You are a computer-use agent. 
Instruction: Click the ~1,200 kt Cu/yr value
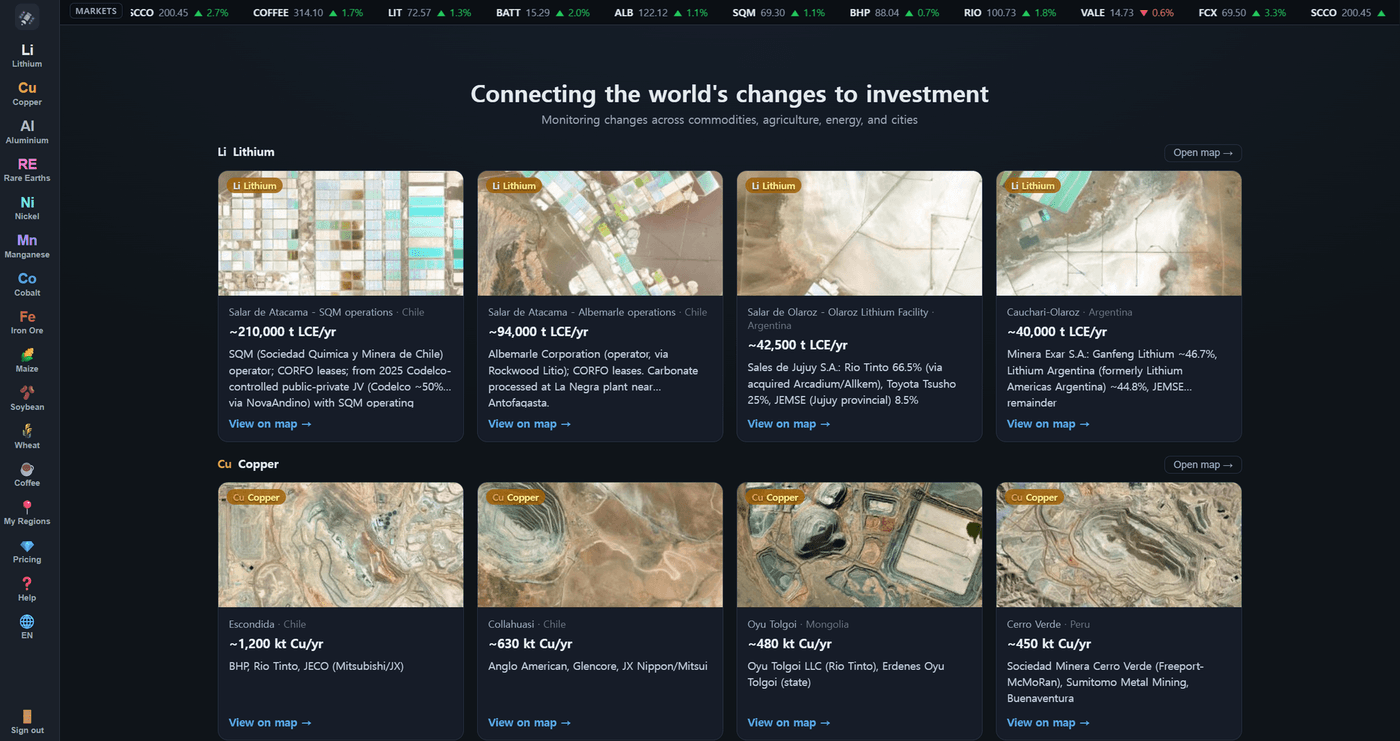click(x=276, y=644)
